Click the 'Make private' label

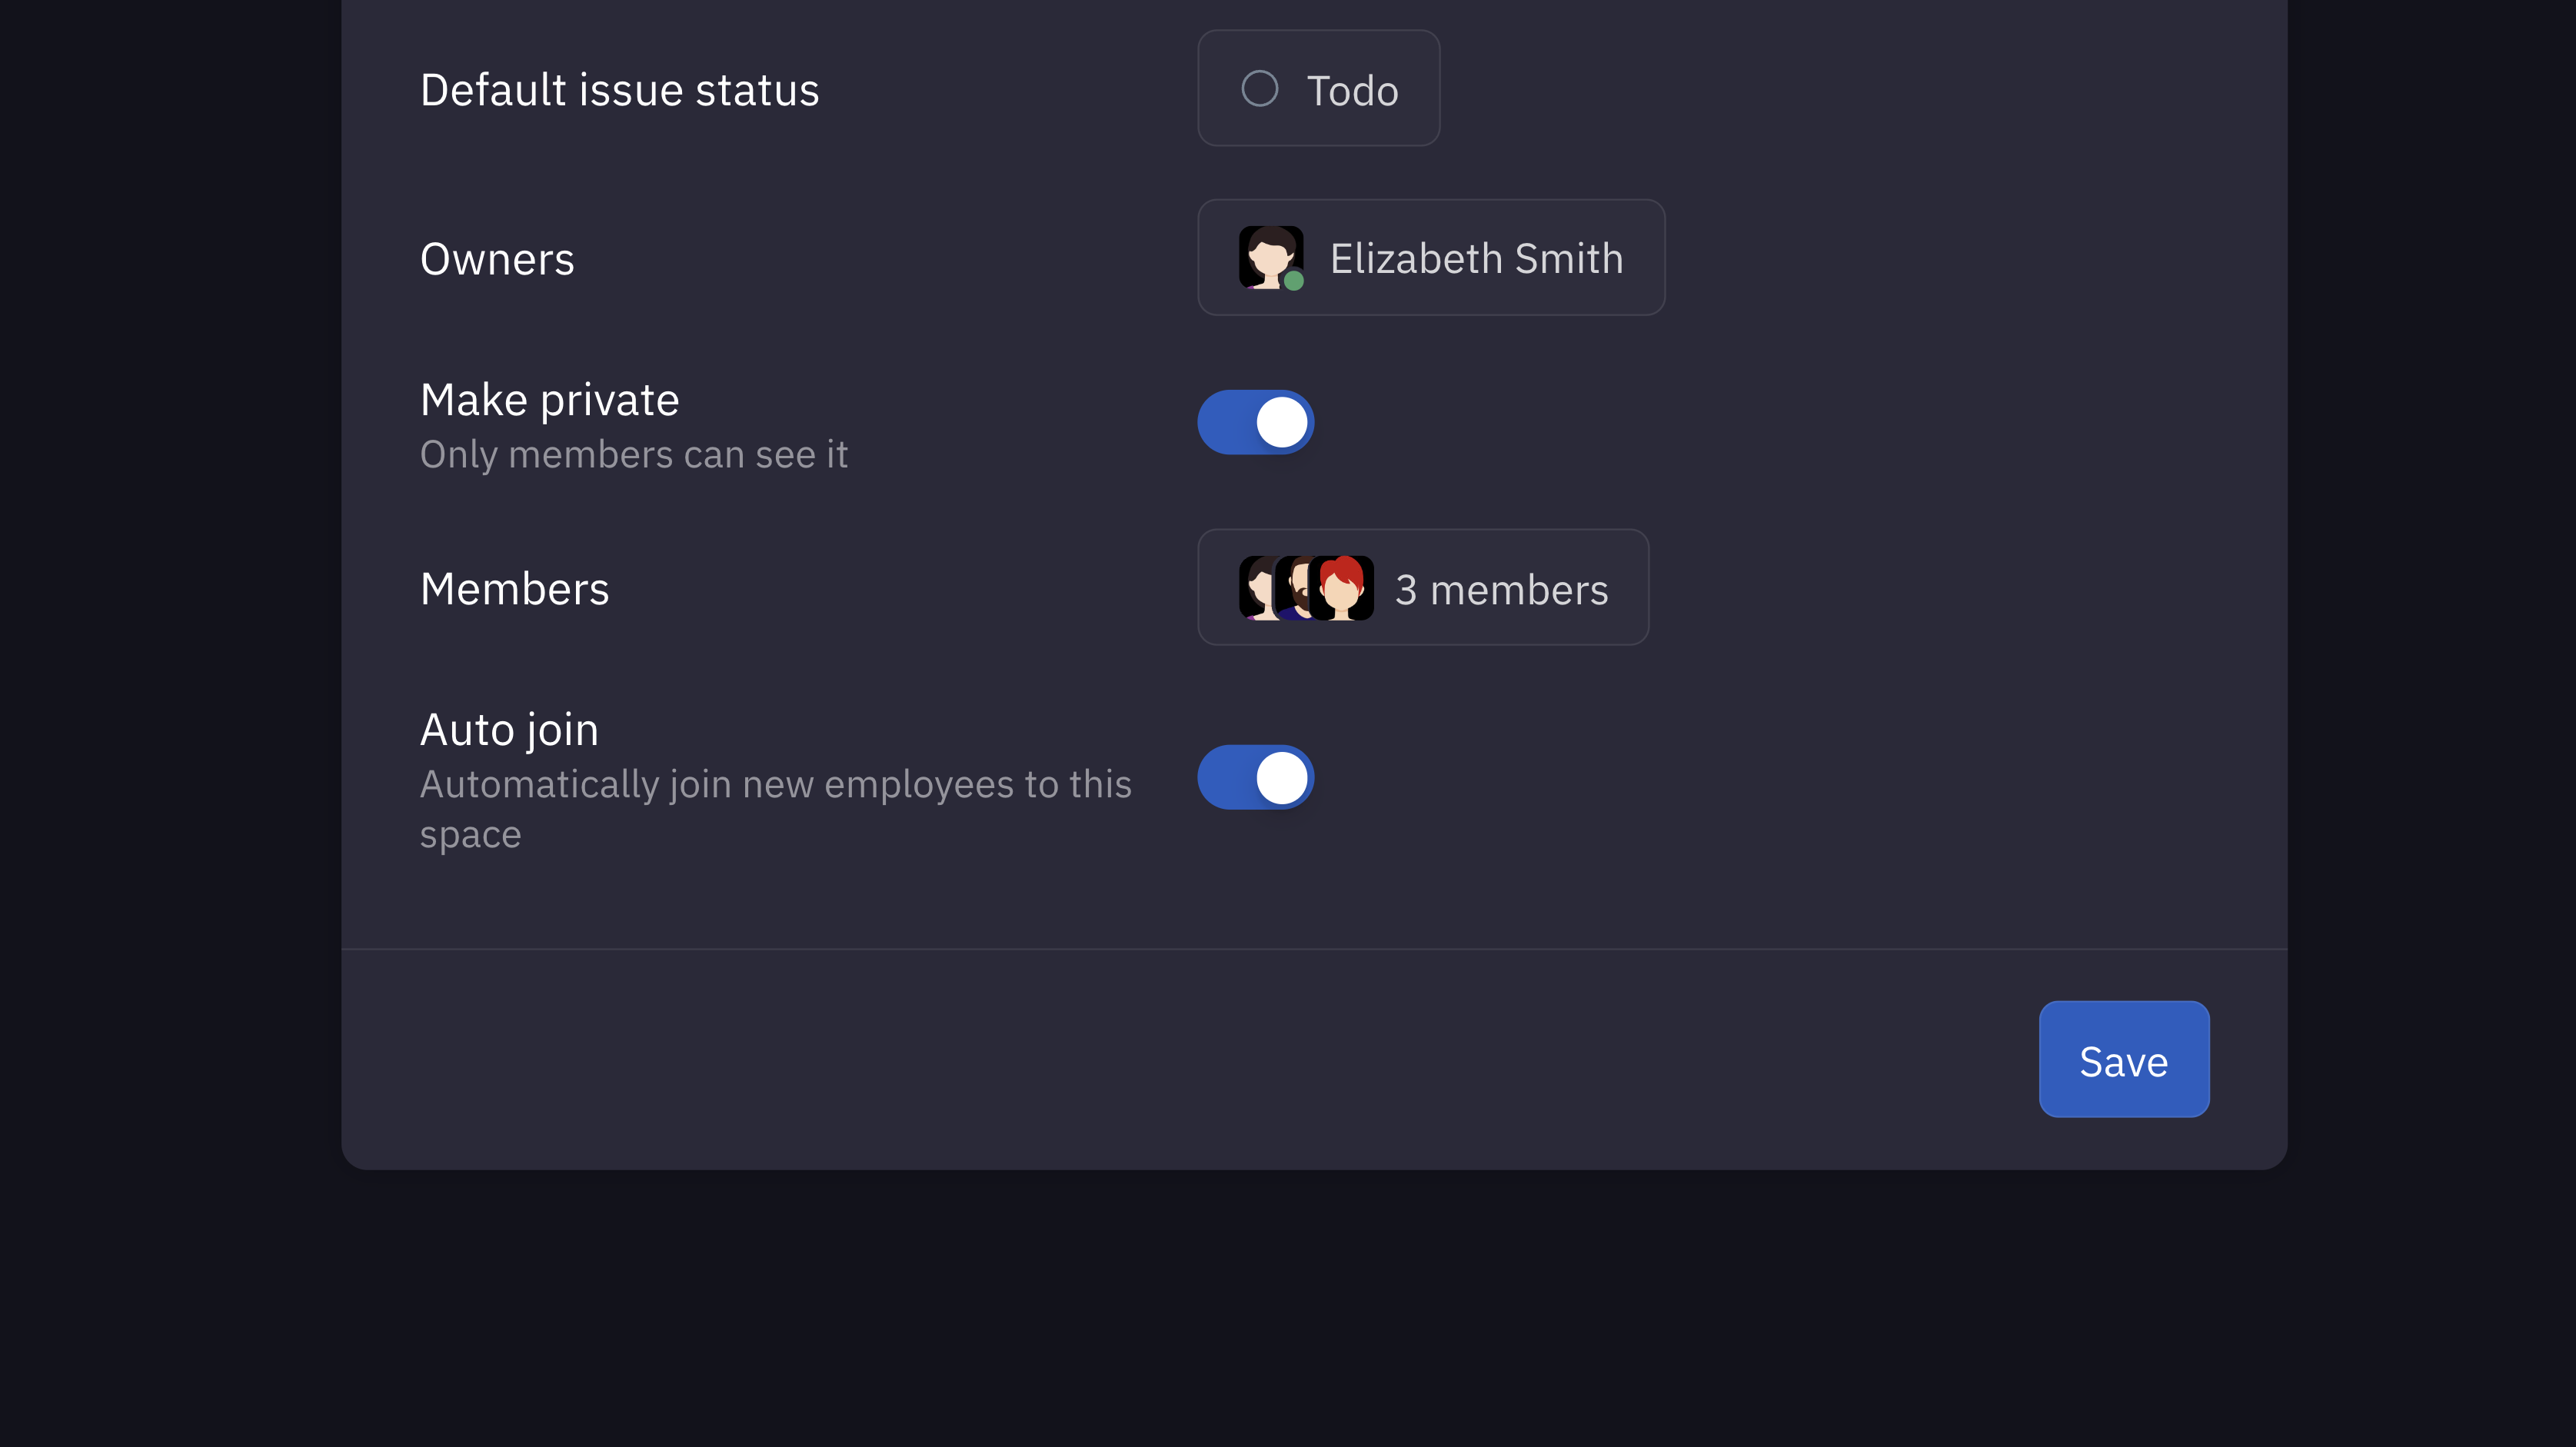549,400
